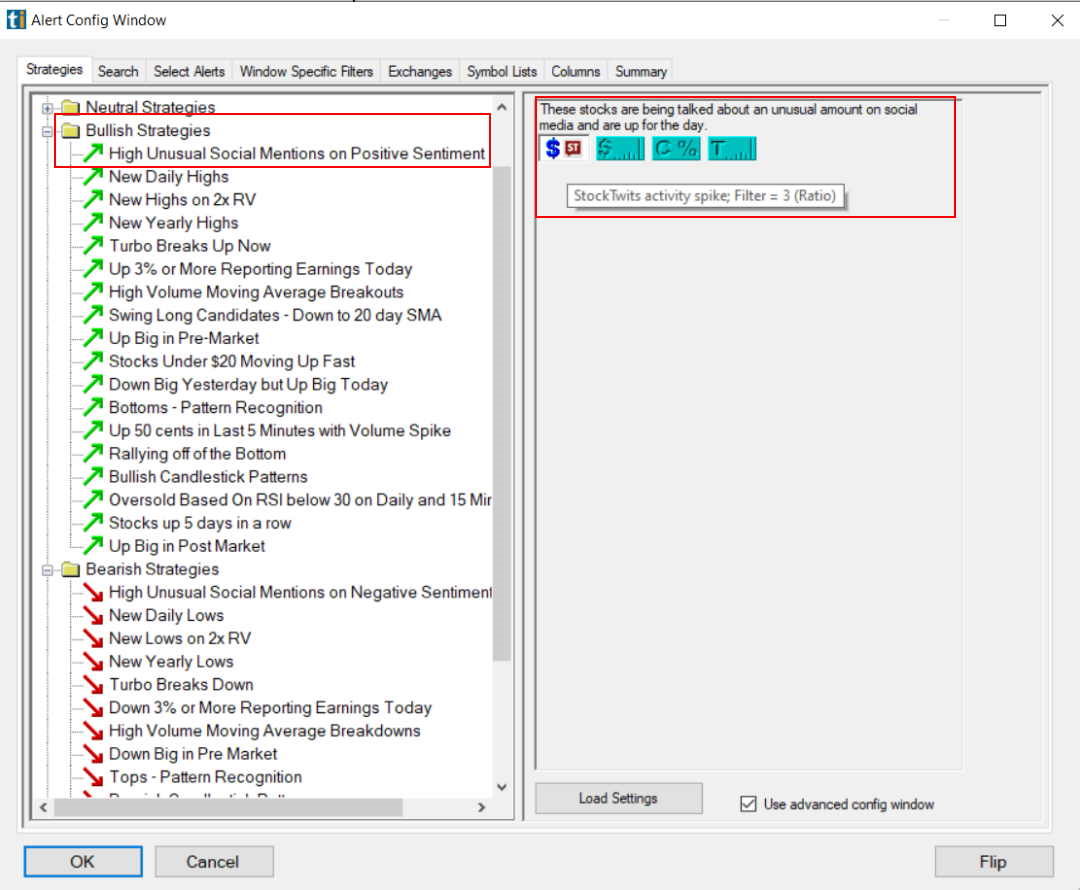Click the down arrow of the strategies list scrollbar
The width and height of the screenshot is (1080, 890).
501,787
